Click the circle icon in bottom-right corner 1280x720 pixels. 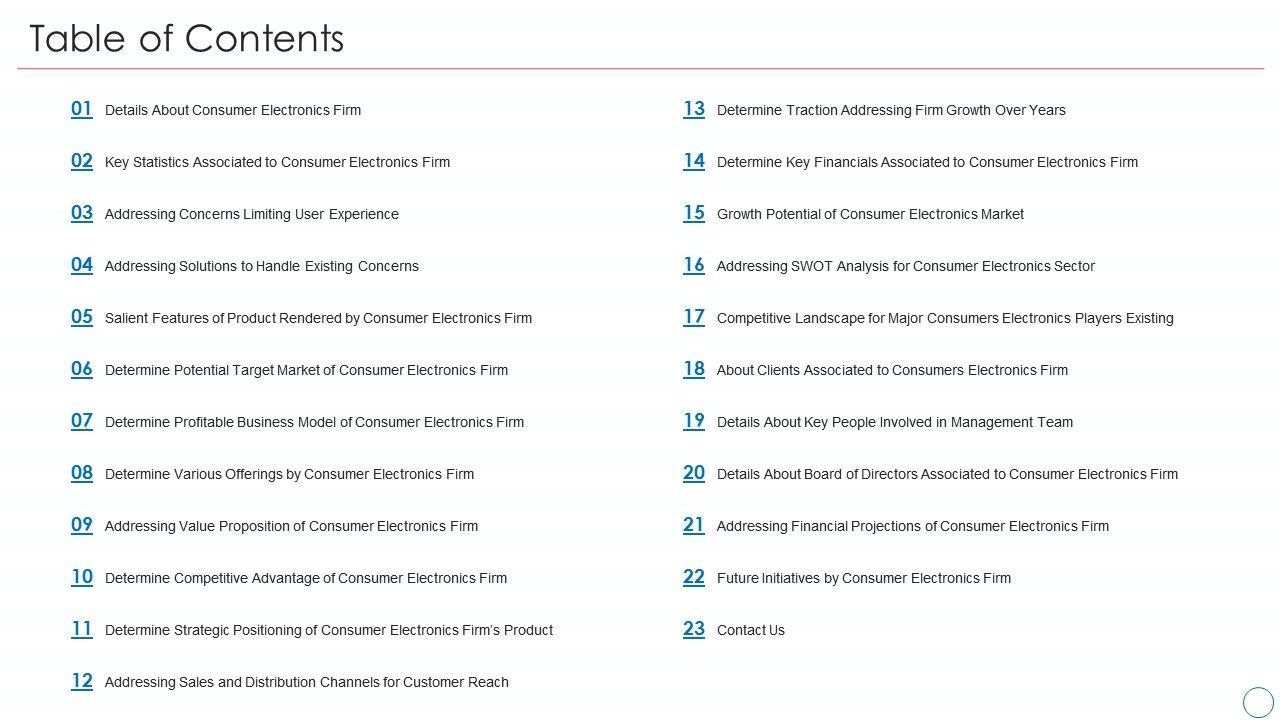pyautogui.click(x=1258, y=701)
